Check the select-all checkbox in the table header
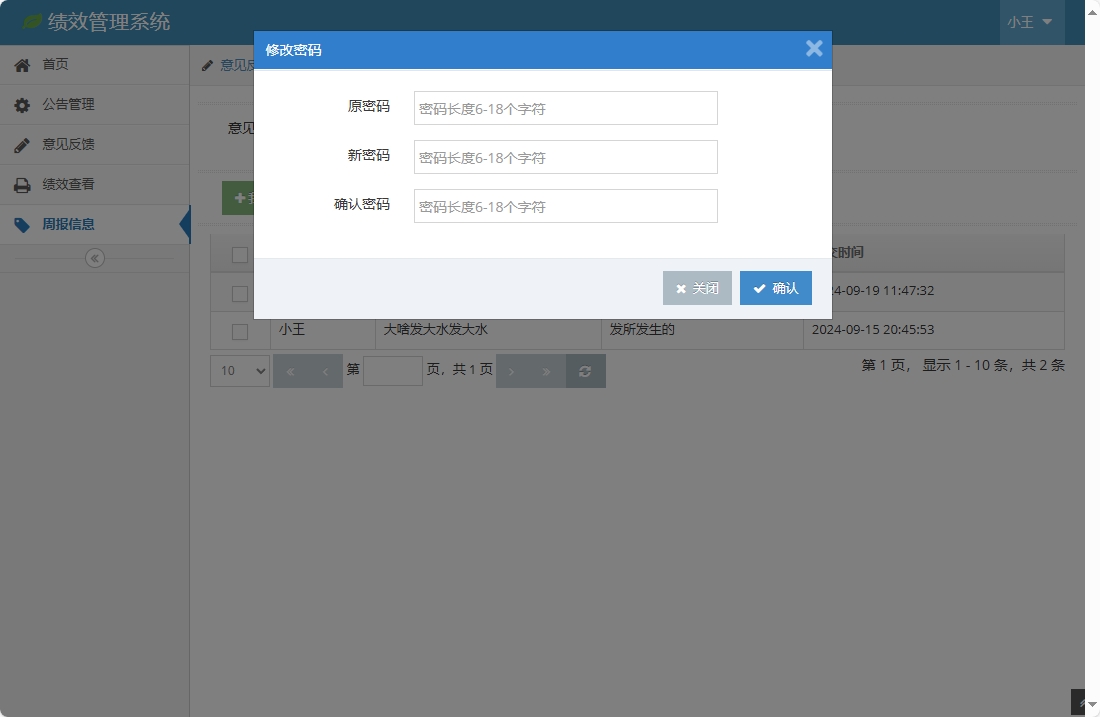 (x=238, y=255)
